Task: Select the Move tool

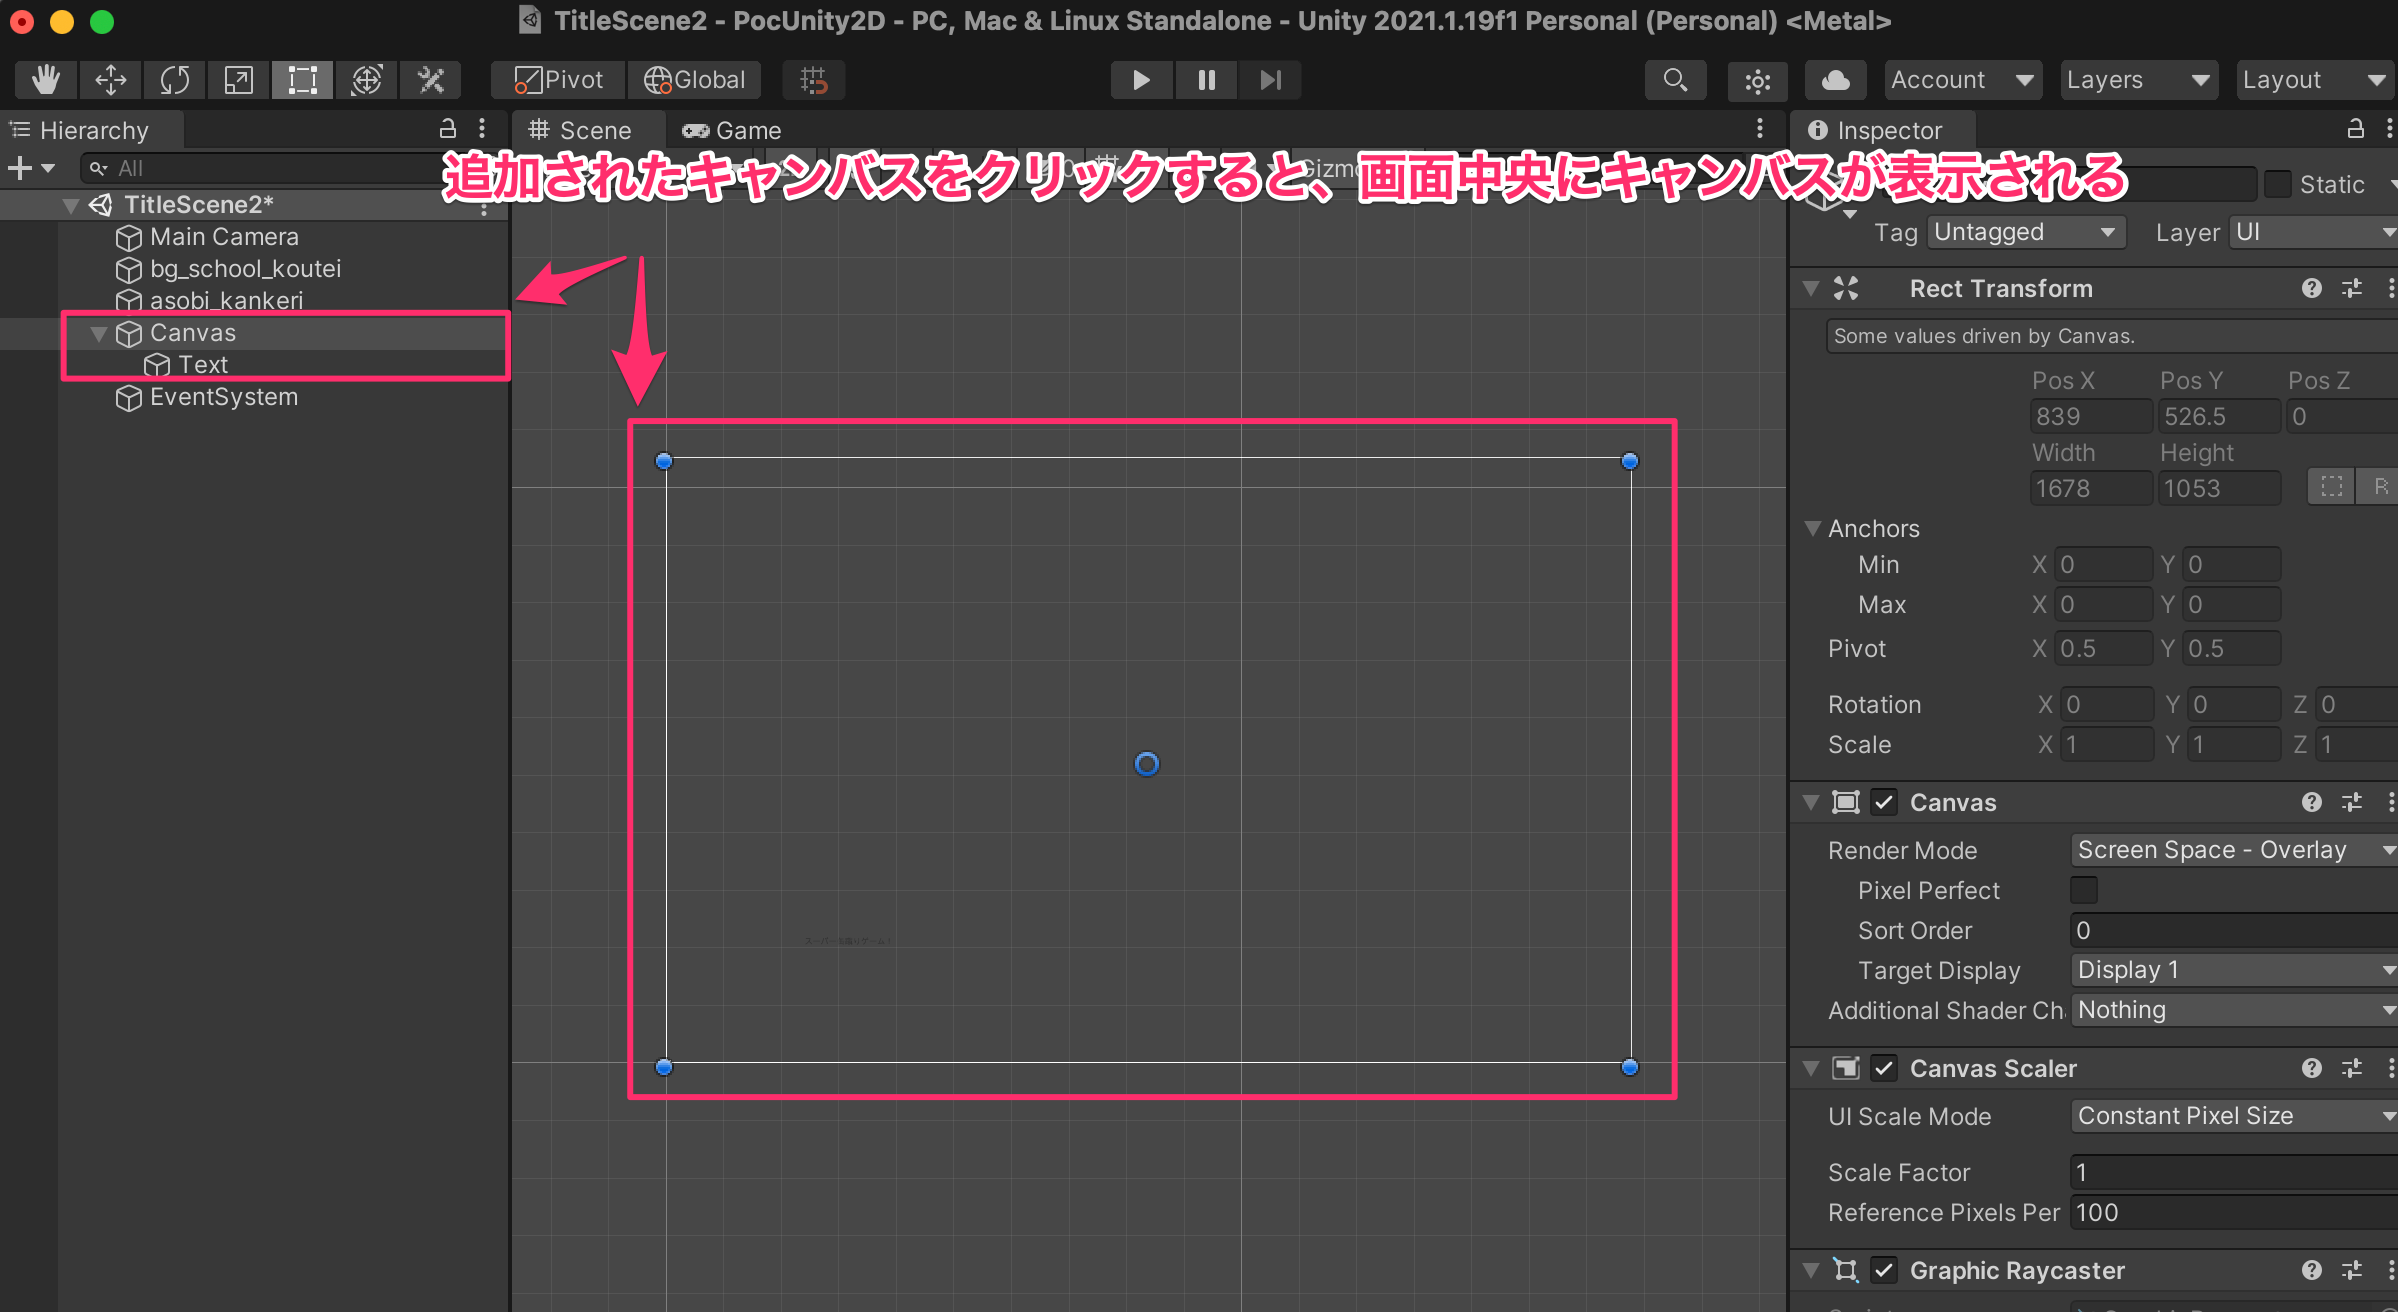Action: (x=110, y=80)
